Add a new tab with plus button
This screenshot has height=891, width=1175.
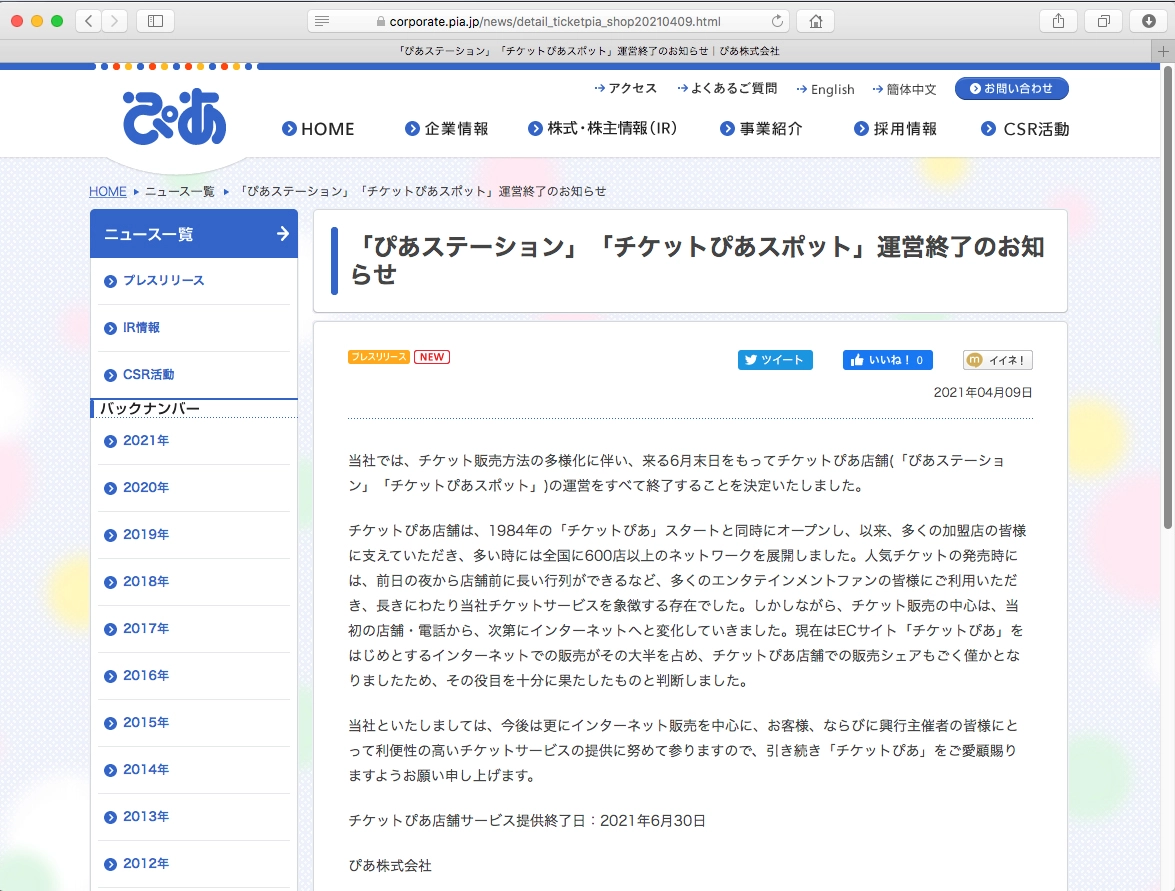point(1163,50)
